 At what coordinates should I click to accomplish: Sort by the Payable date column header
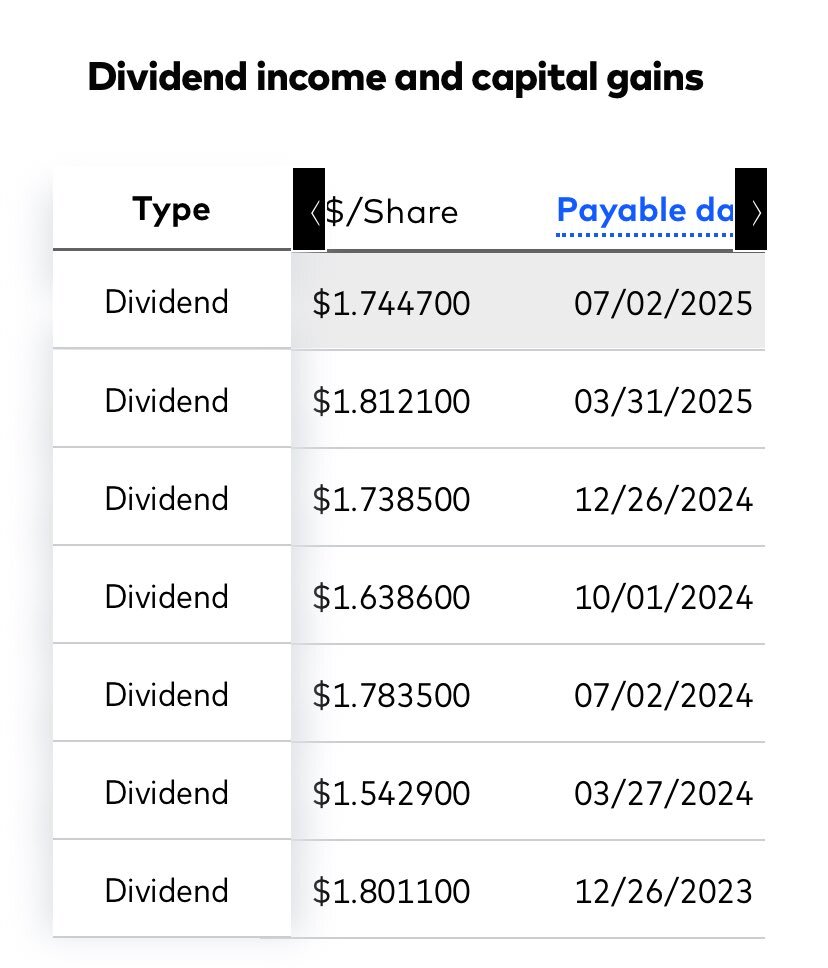pyautogui.click(x=645, y=211)
